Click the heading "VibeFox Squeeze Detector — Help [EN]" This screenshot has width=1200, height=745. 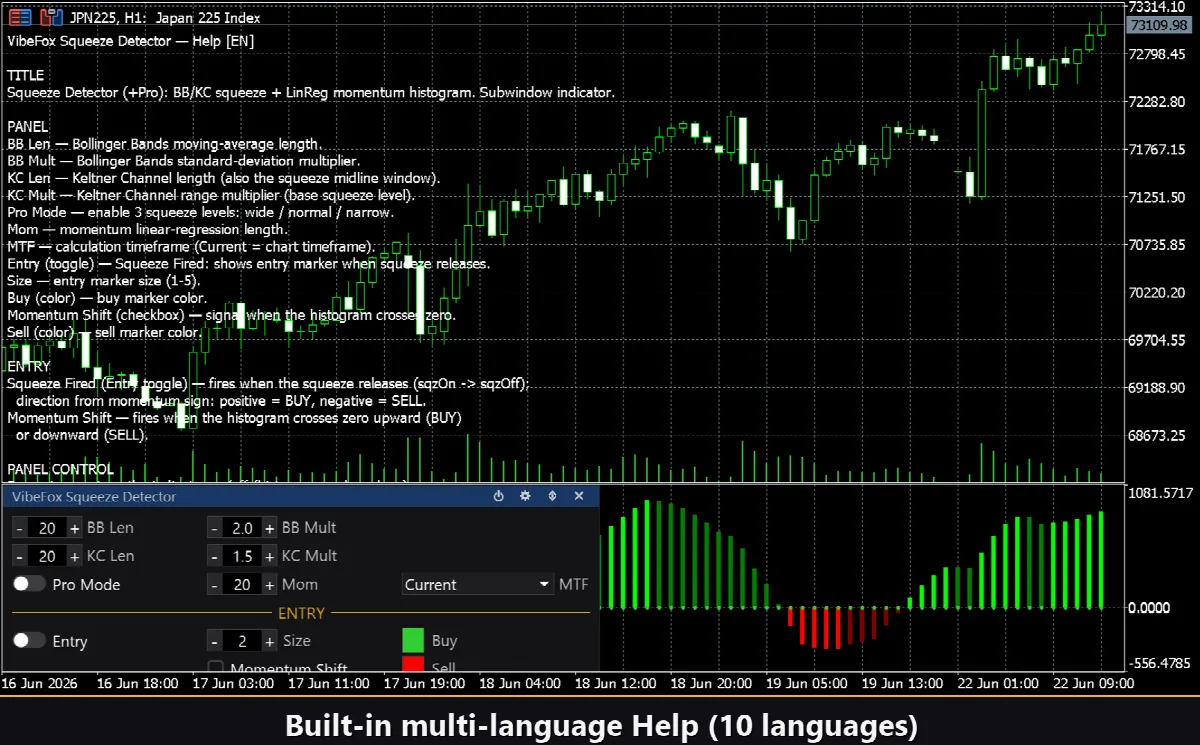click(x=130, y=41)
